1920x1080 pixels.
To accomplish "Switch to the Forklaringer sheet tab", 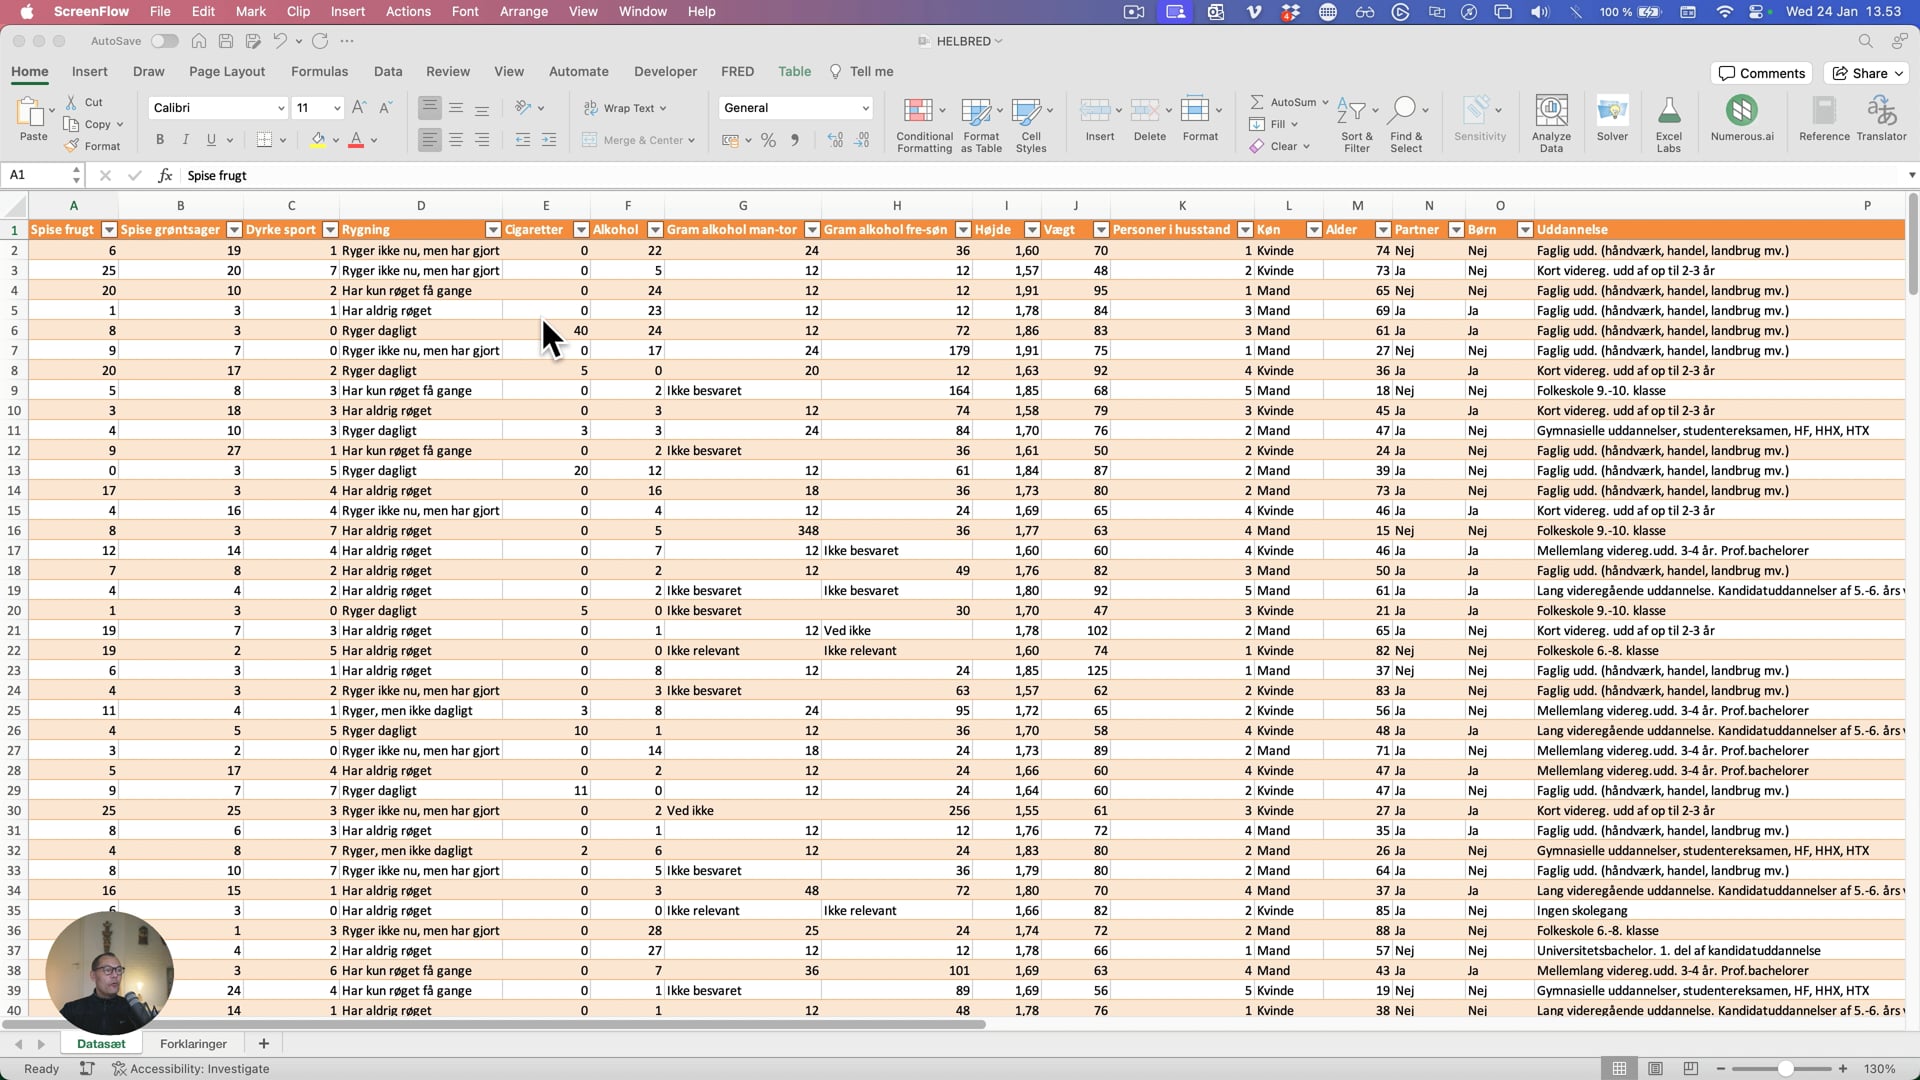I will coord(193,1044).
